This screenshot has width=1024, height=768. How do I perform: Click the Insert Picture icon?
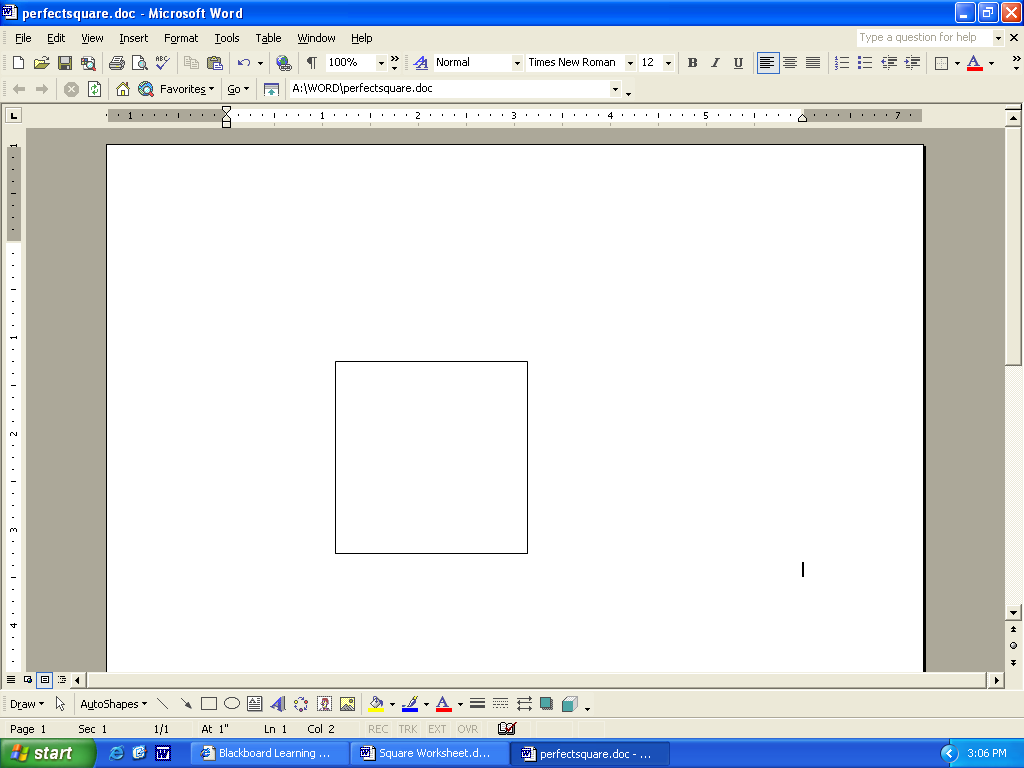click(347, 703)
